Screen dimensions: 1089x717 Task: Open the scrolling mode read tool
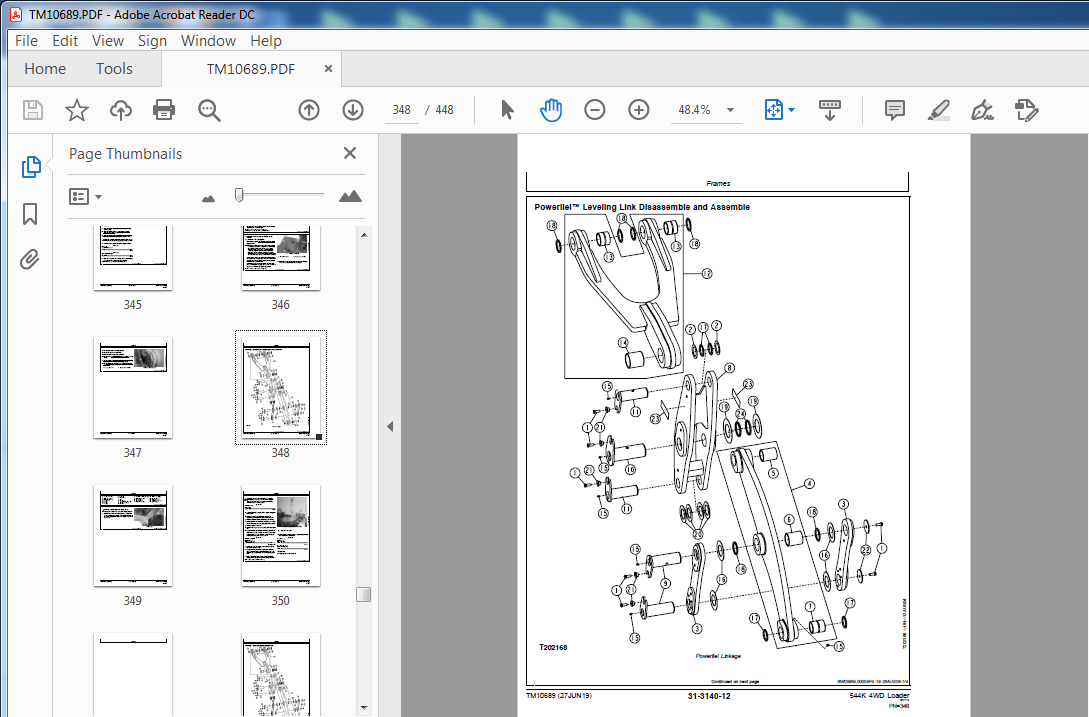829,110
